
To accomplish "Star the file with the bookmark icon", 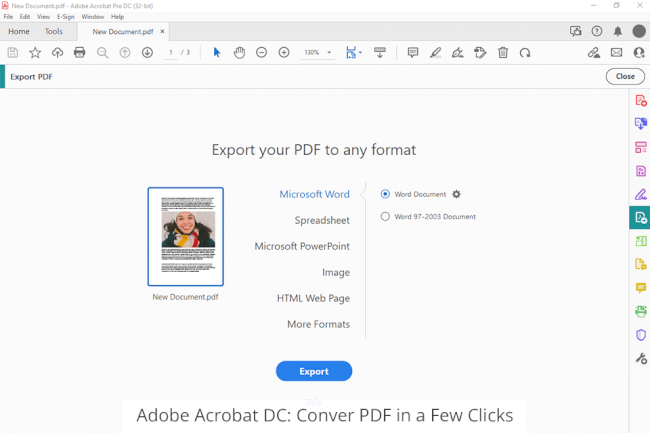I will [x=35, y=53].
